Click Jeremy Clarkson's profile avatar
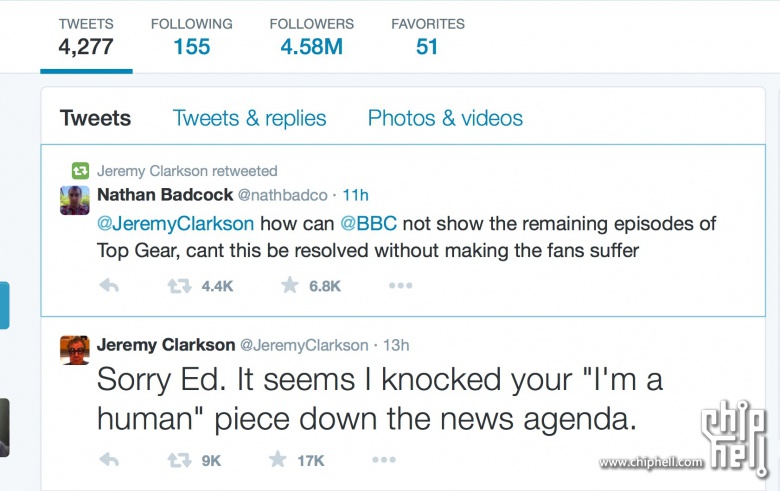The image size is (780, 491). pos(75,350)
